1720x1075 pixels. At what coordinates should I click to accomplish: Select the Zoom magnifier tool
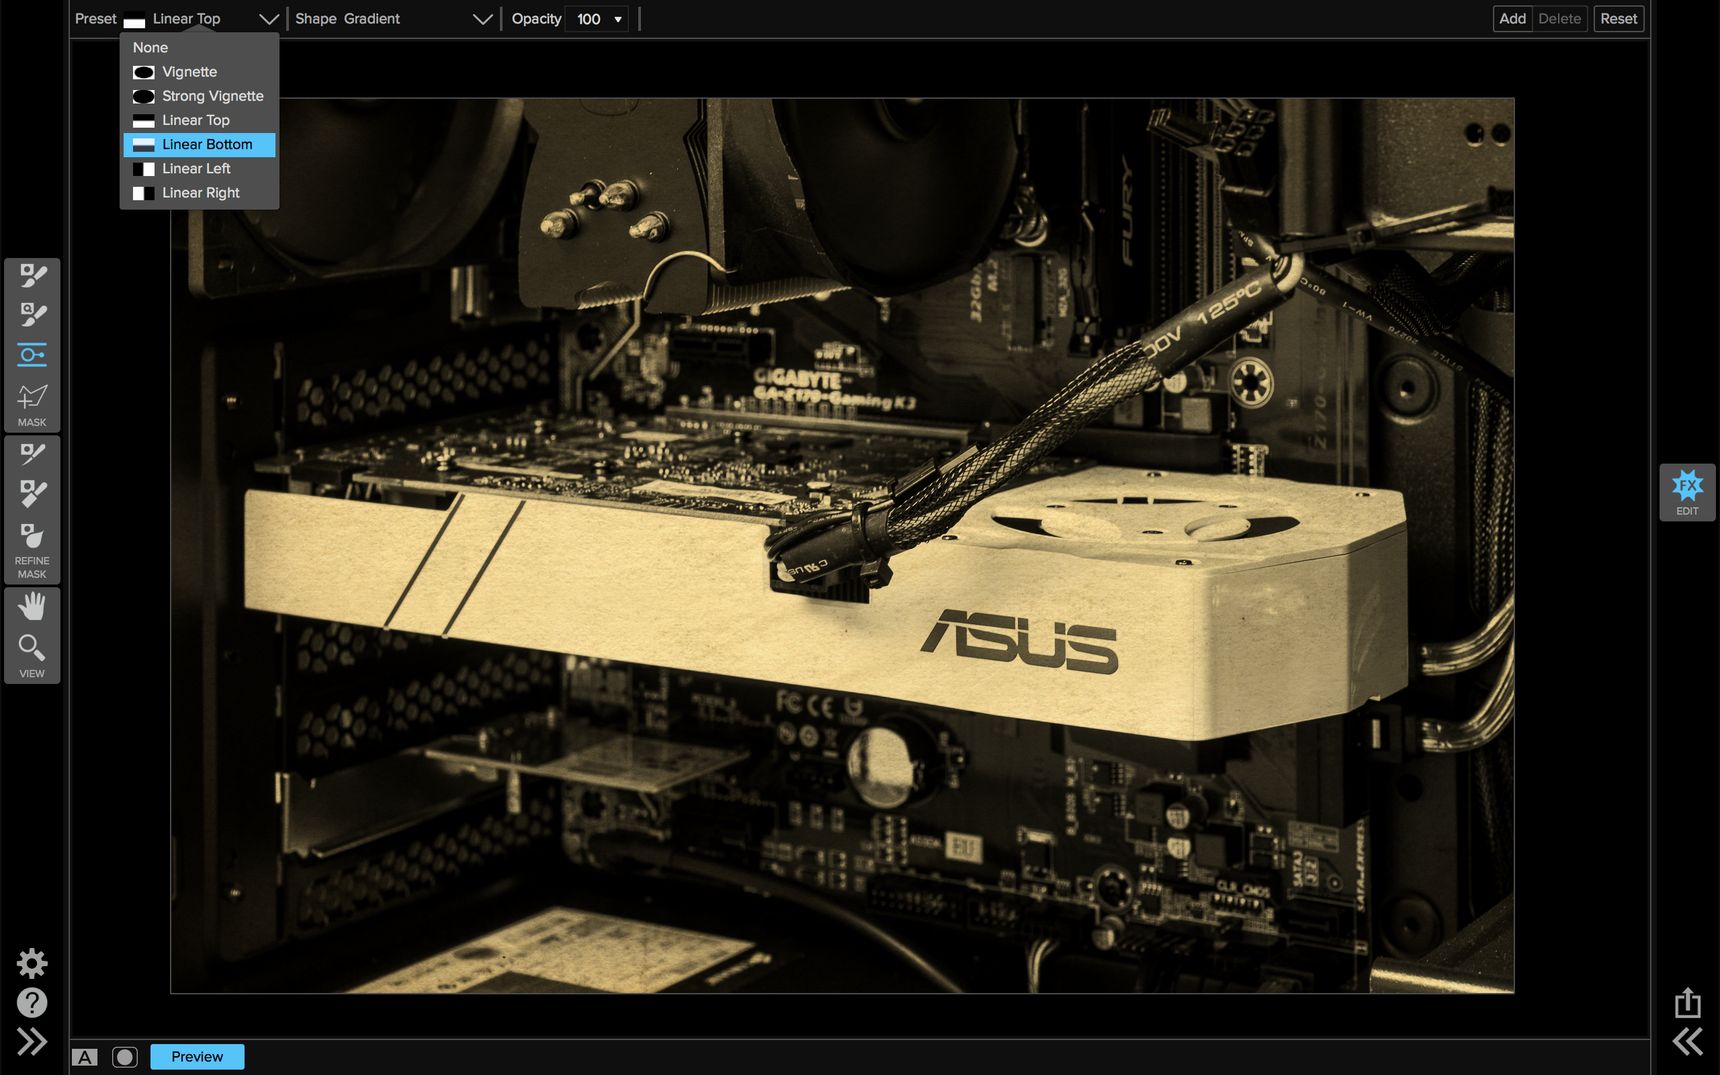[32, 648]
